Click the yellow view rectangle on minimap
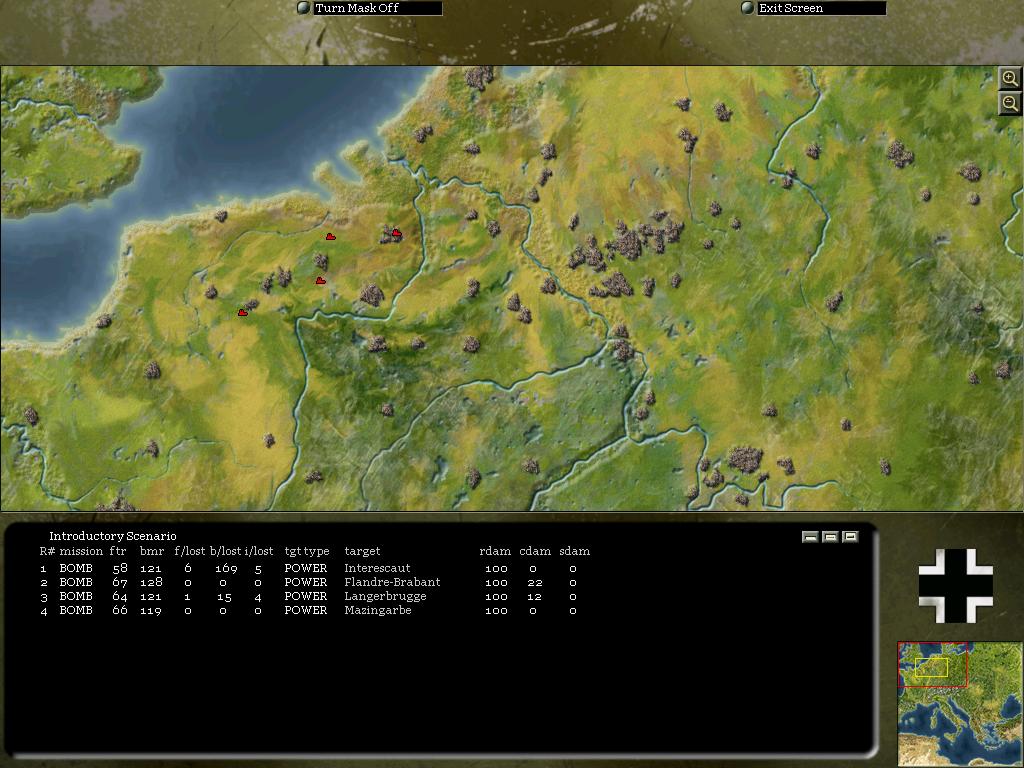This screenshot has height=768, width=1024. click(931, 667)
